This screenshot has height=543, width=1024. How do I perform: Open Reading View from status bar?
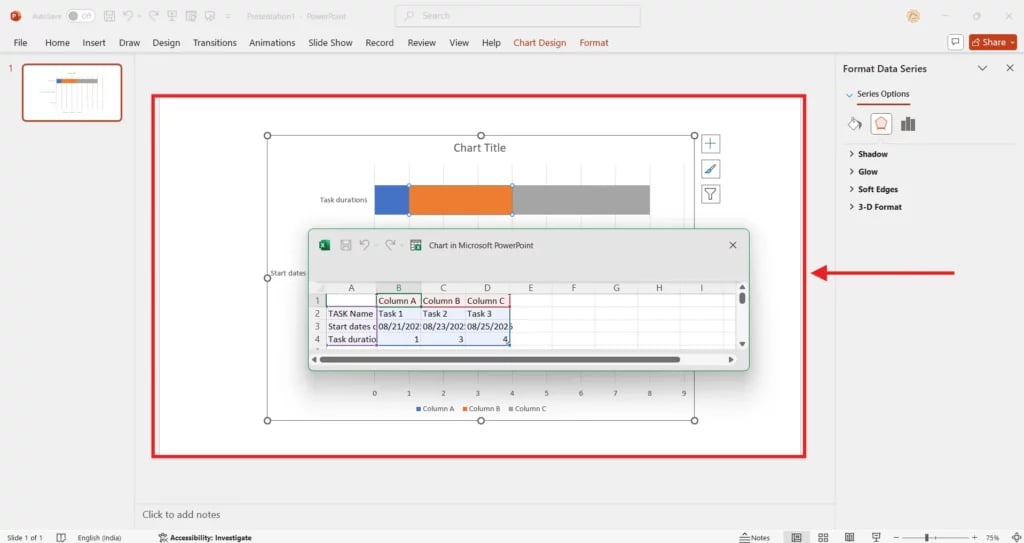click(x=848, y=537)
